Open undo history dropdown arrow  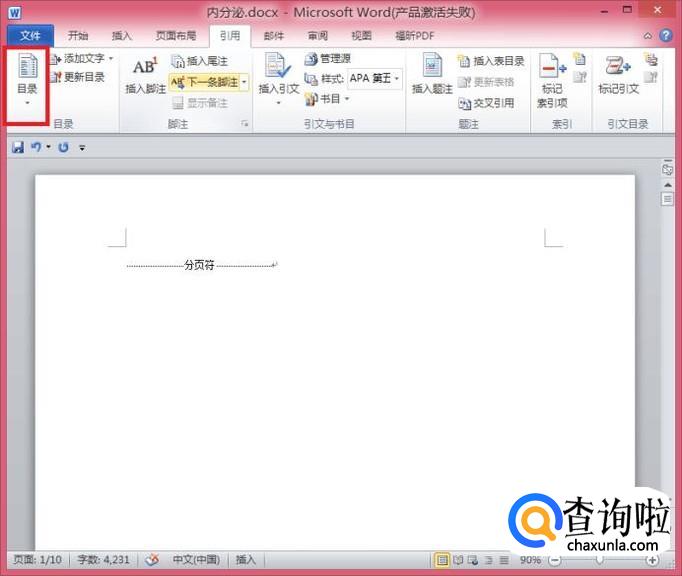coord(48,147)
